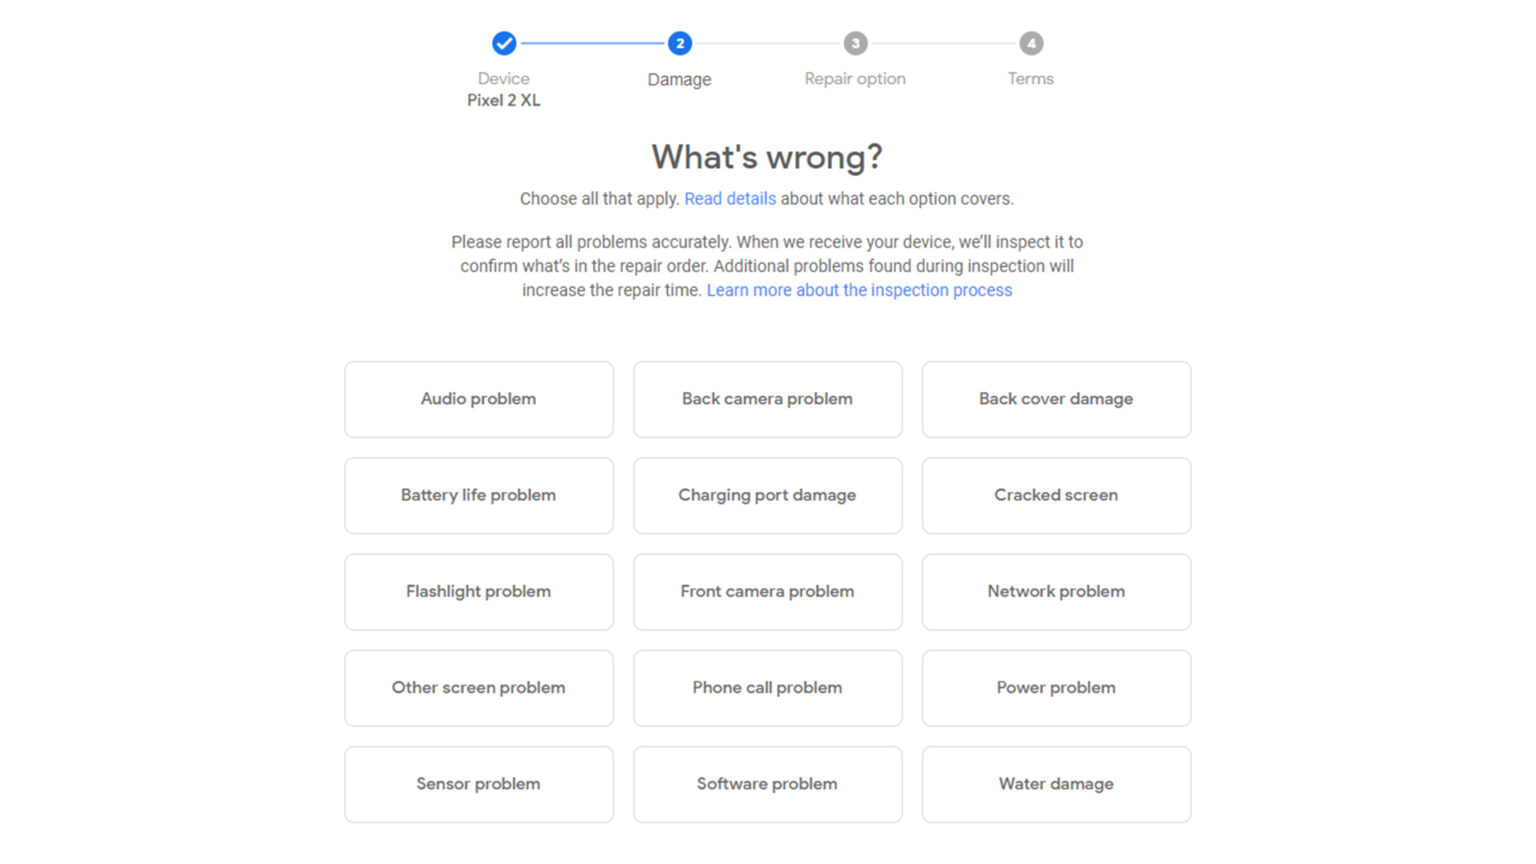Screen dimensions: 1536x864
Task: Toggle the Water damage option
Action: click(1056, 784)
